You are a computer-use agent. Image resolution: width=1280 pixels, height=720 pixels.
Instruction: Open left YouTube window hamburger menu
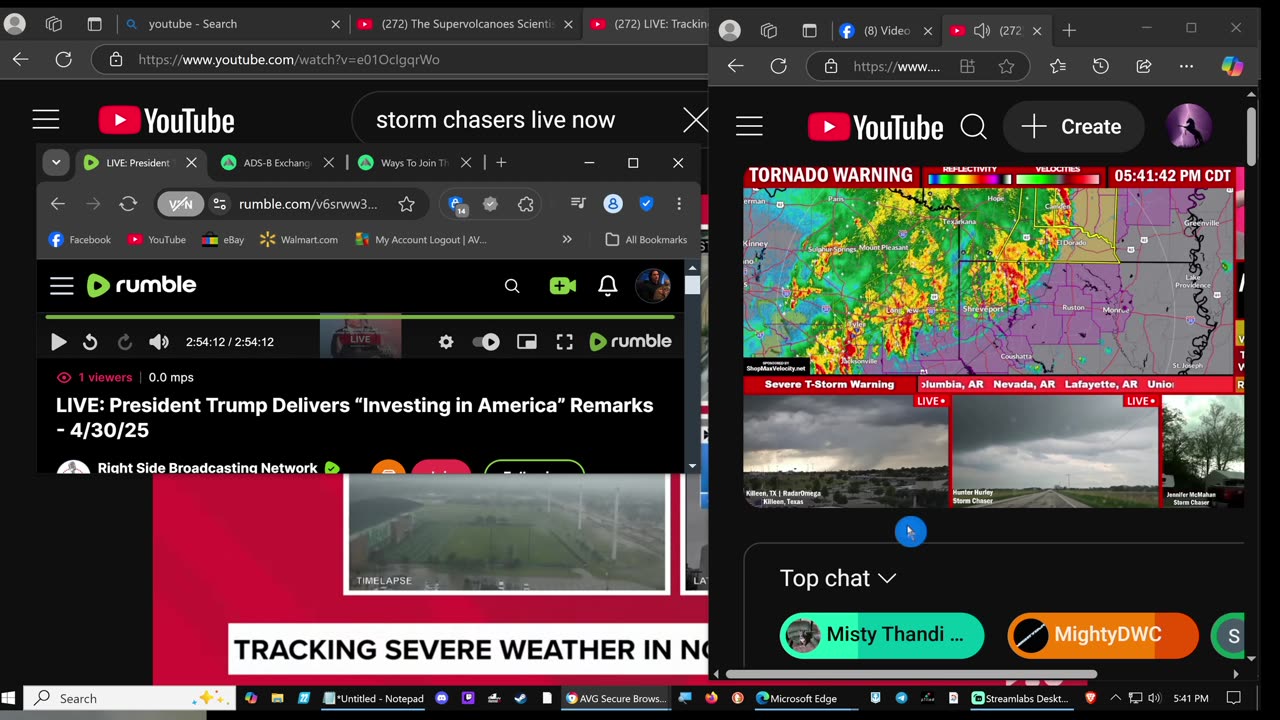[46, 121]
